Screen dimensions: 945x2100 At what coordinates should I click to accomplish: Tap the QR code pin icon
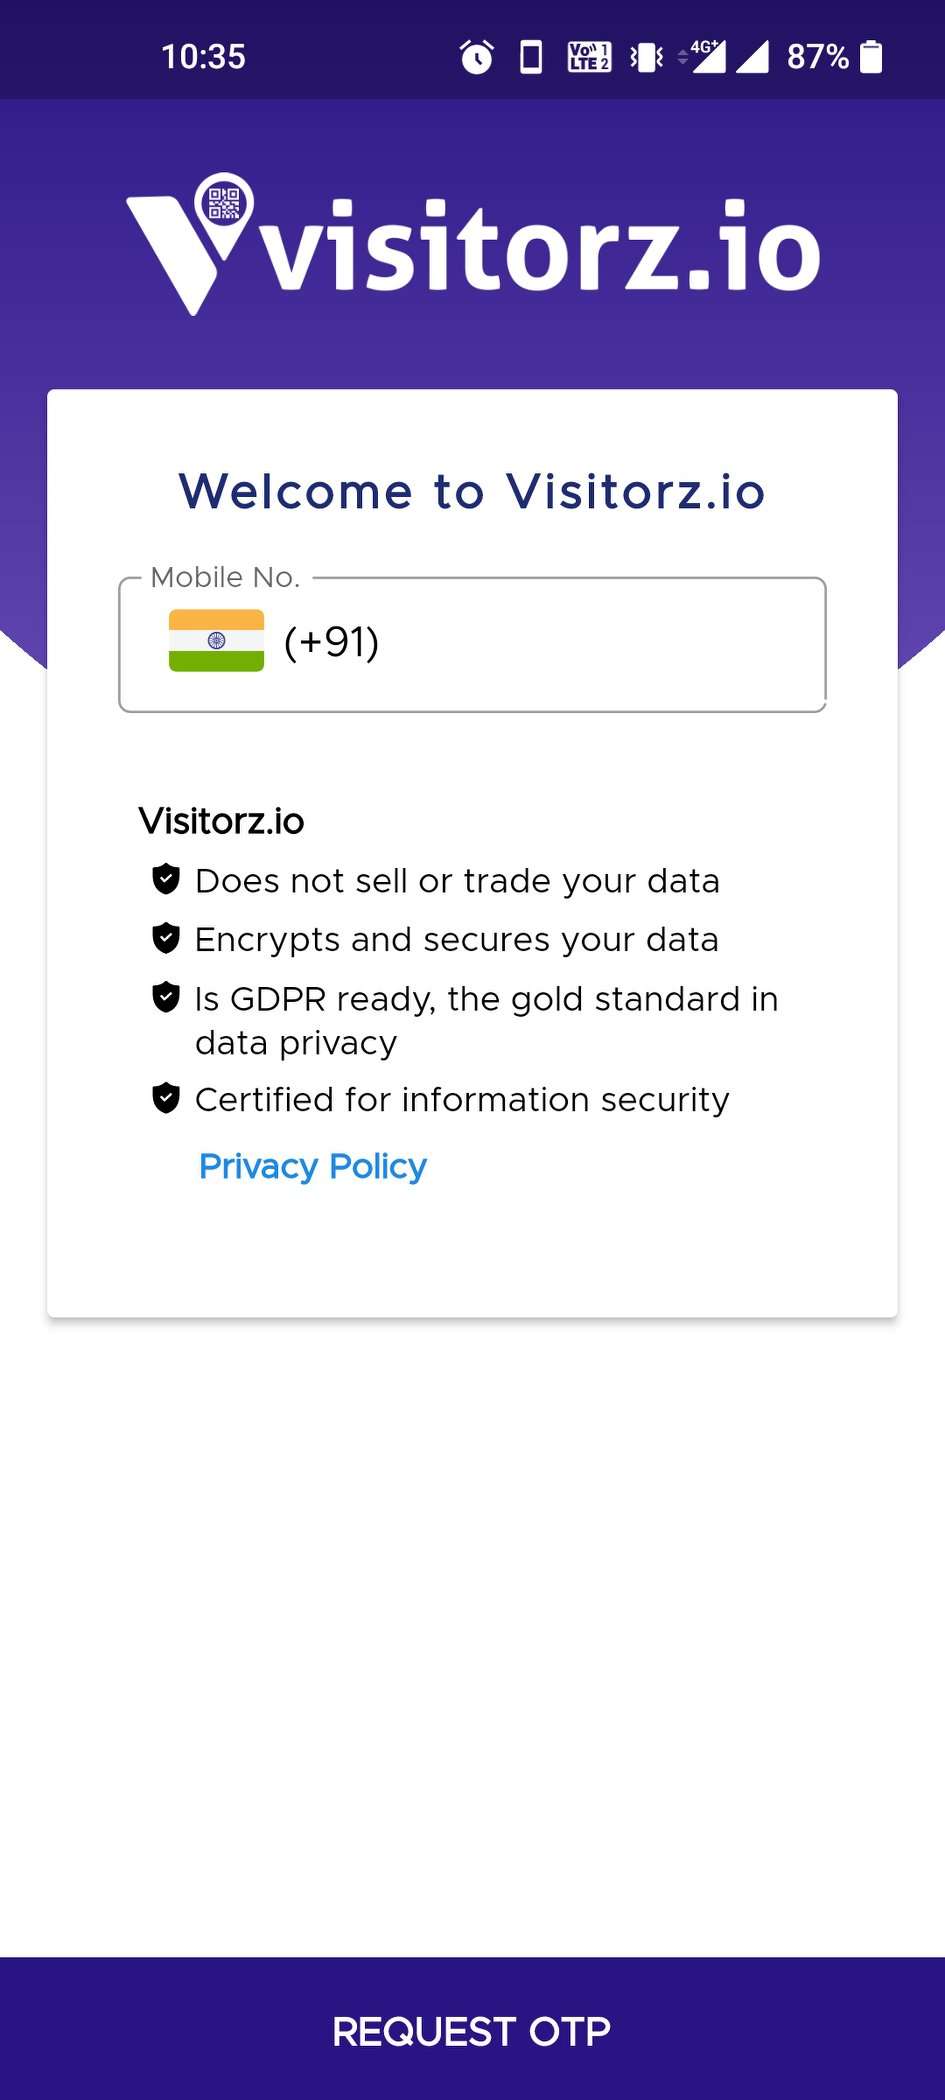click(224, 204)
